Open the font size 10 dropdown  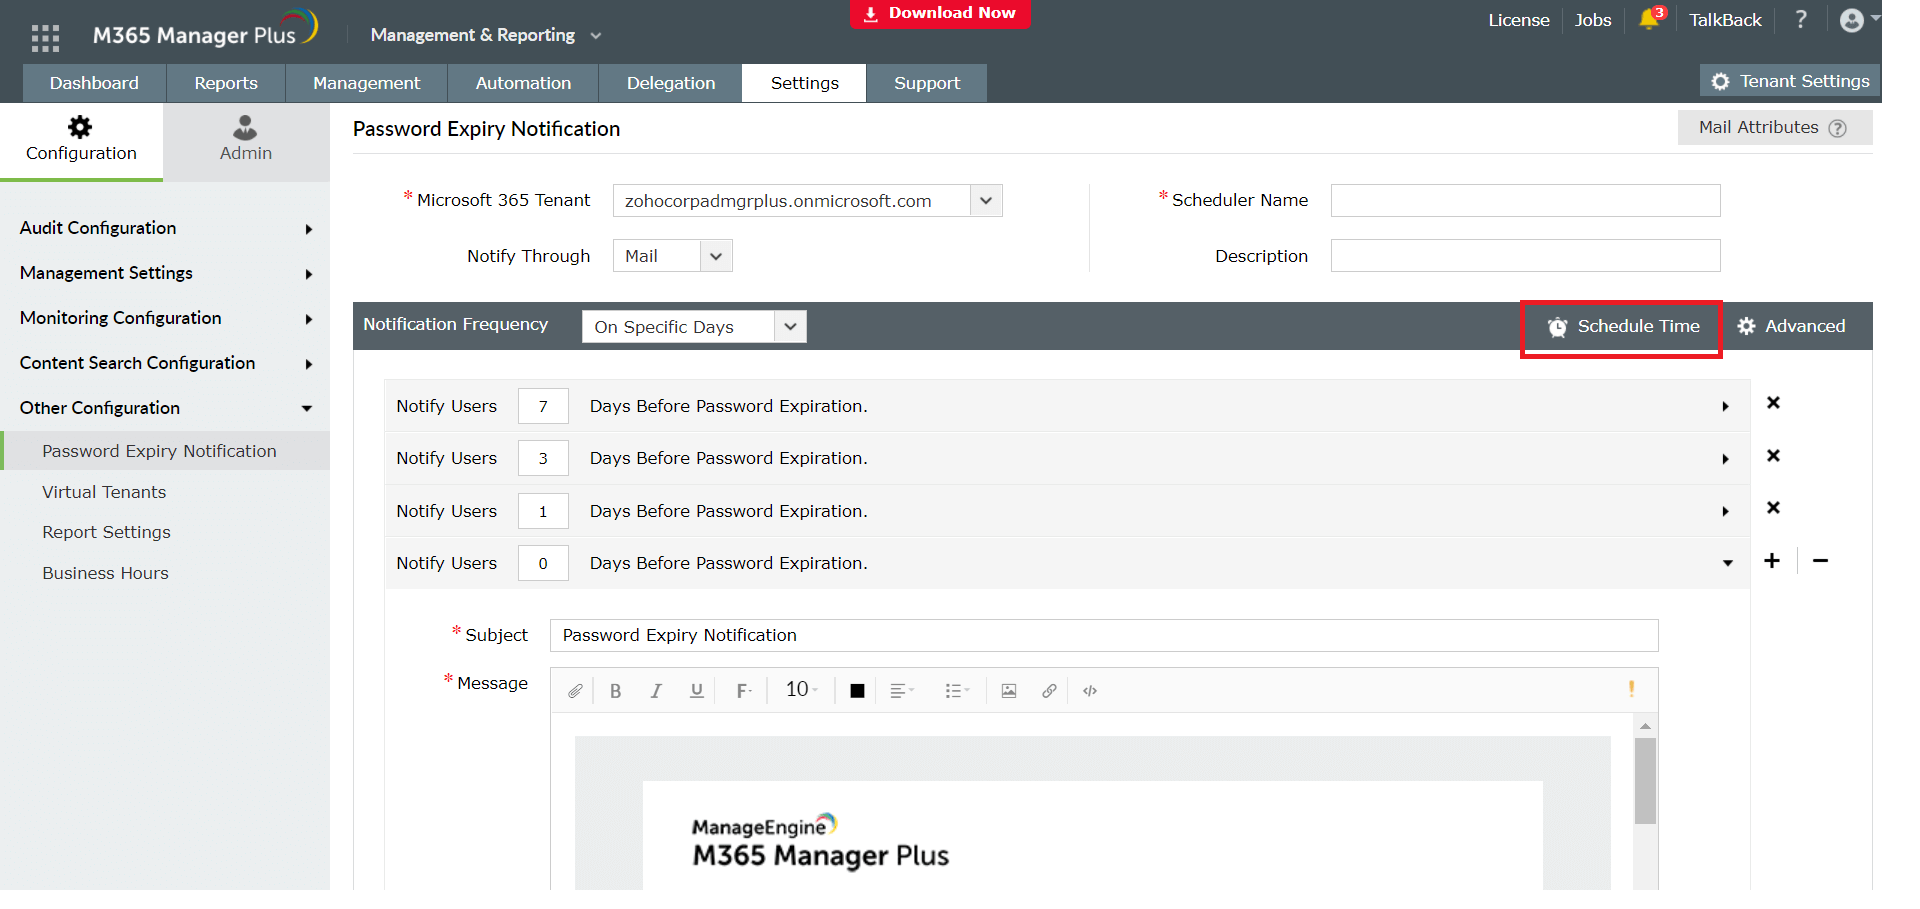801,690
